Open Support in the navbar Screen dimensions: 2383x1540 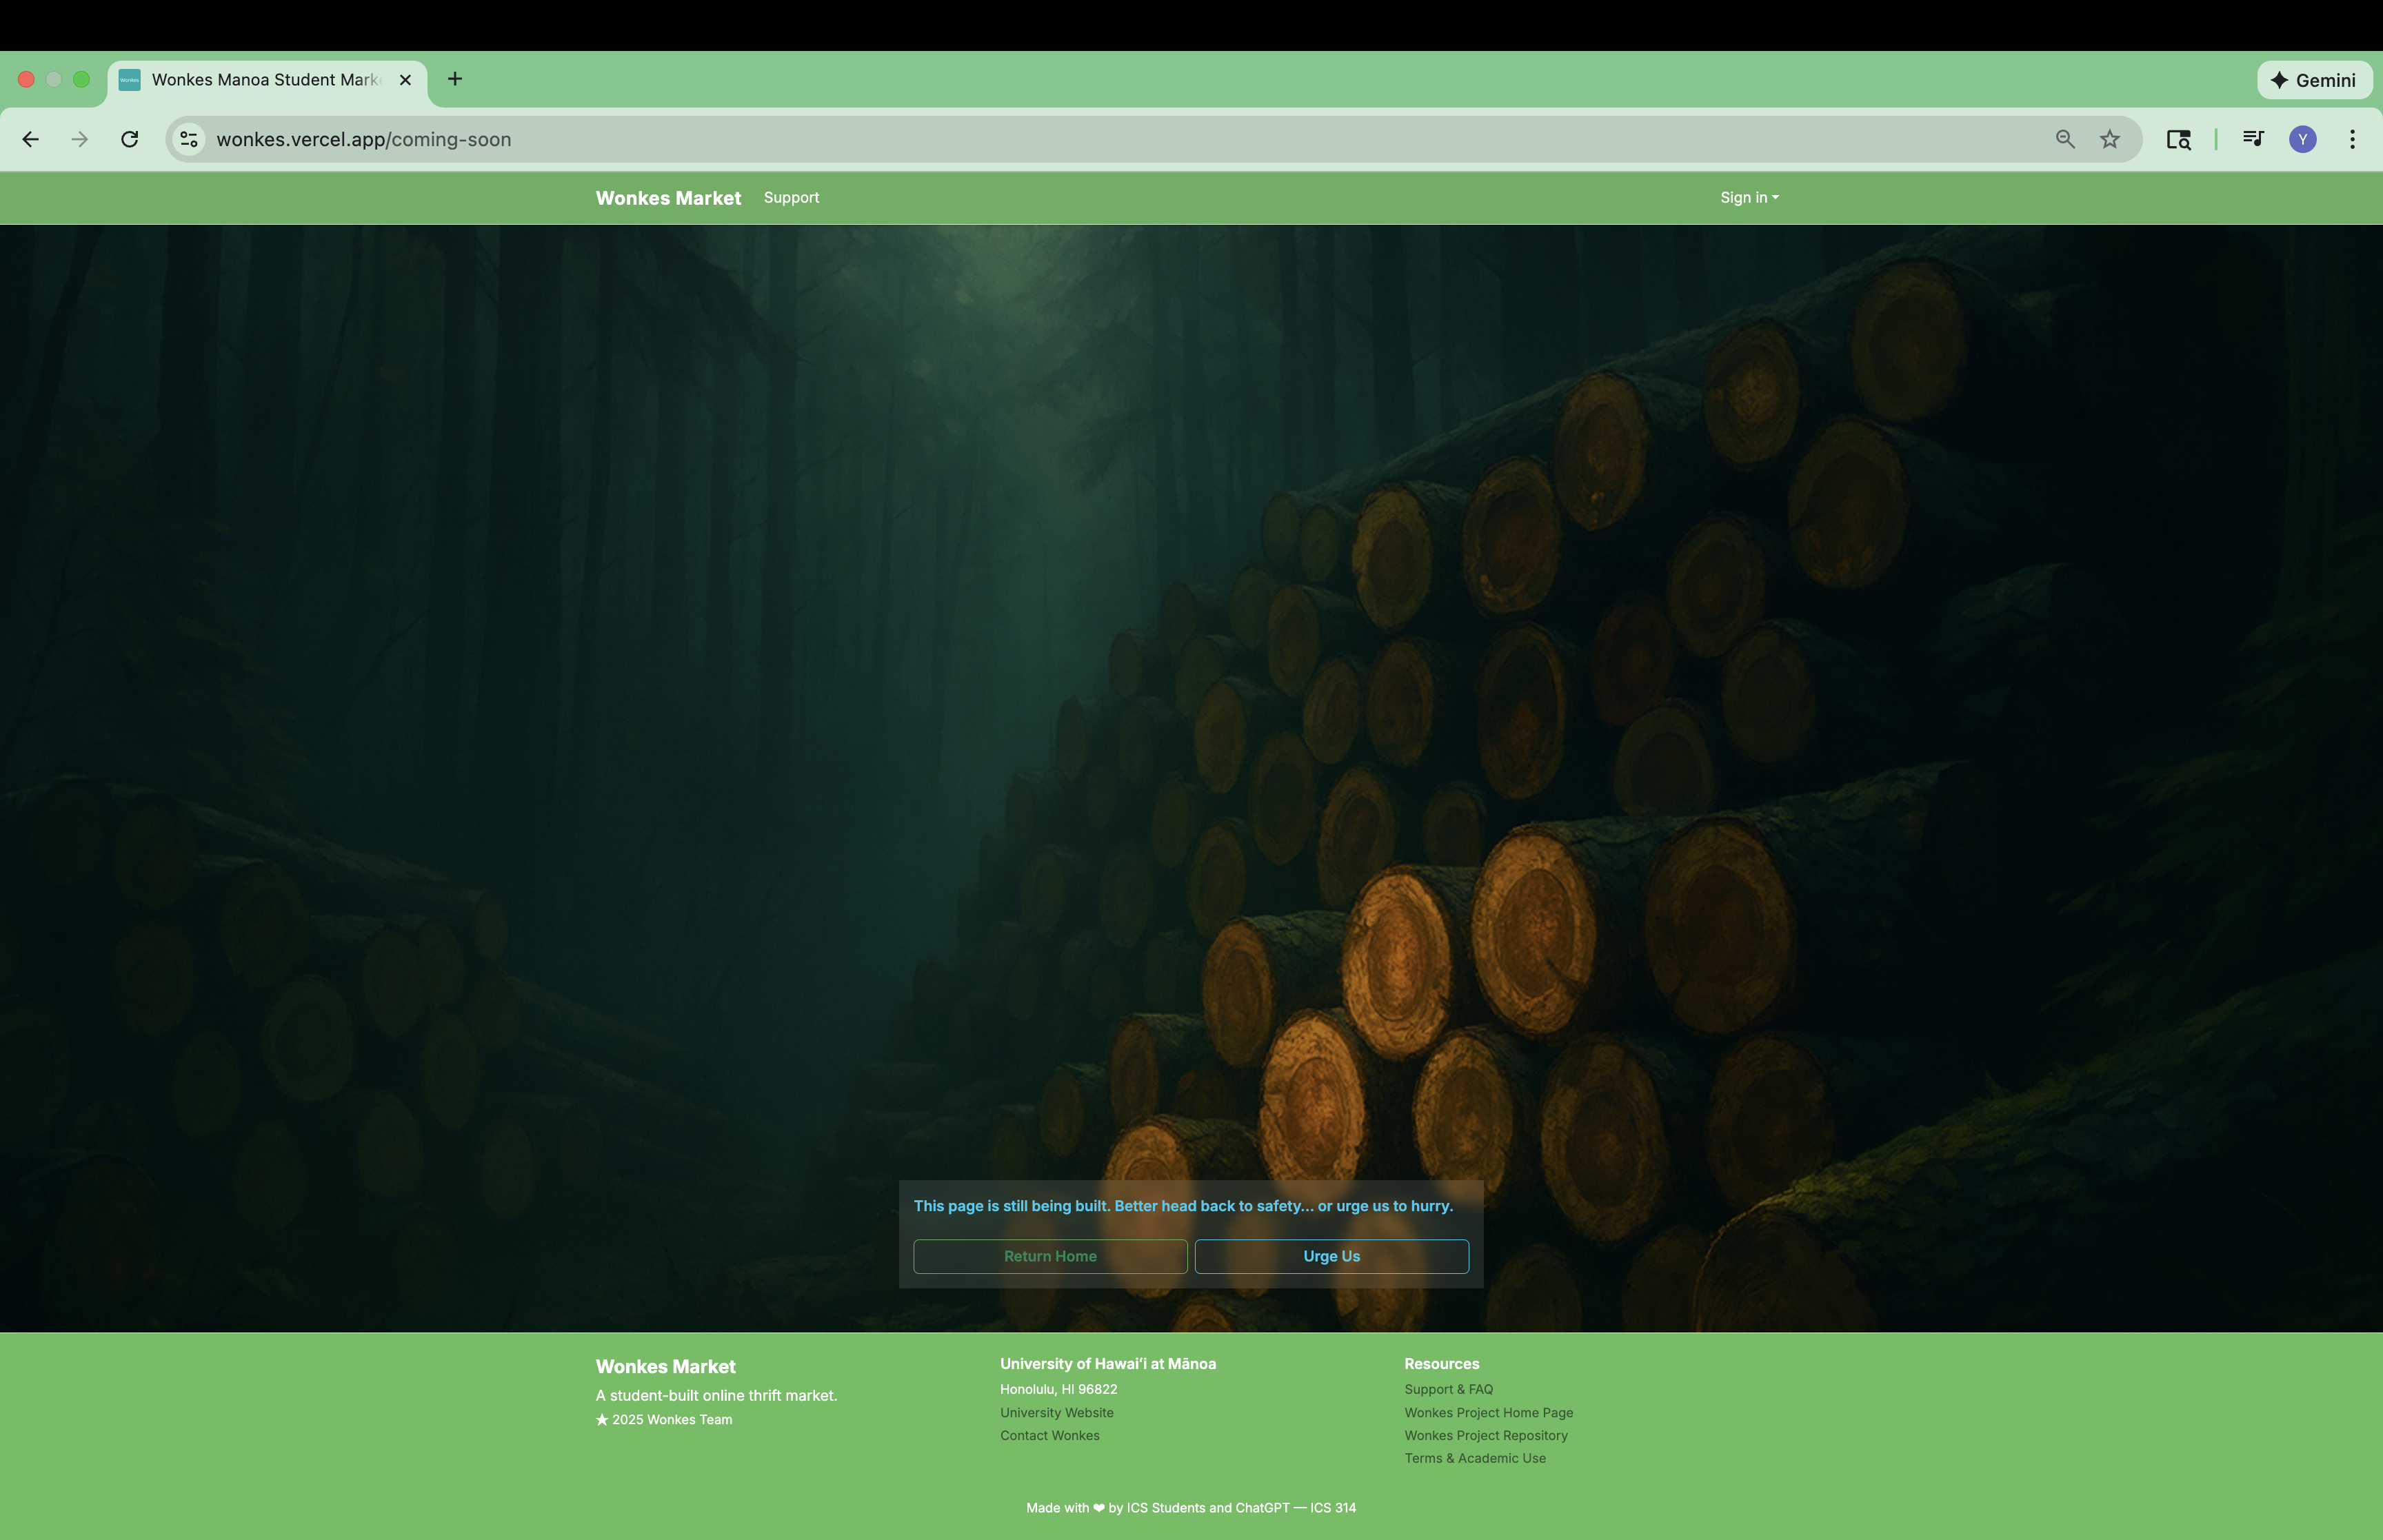click(x=791, y=198)
